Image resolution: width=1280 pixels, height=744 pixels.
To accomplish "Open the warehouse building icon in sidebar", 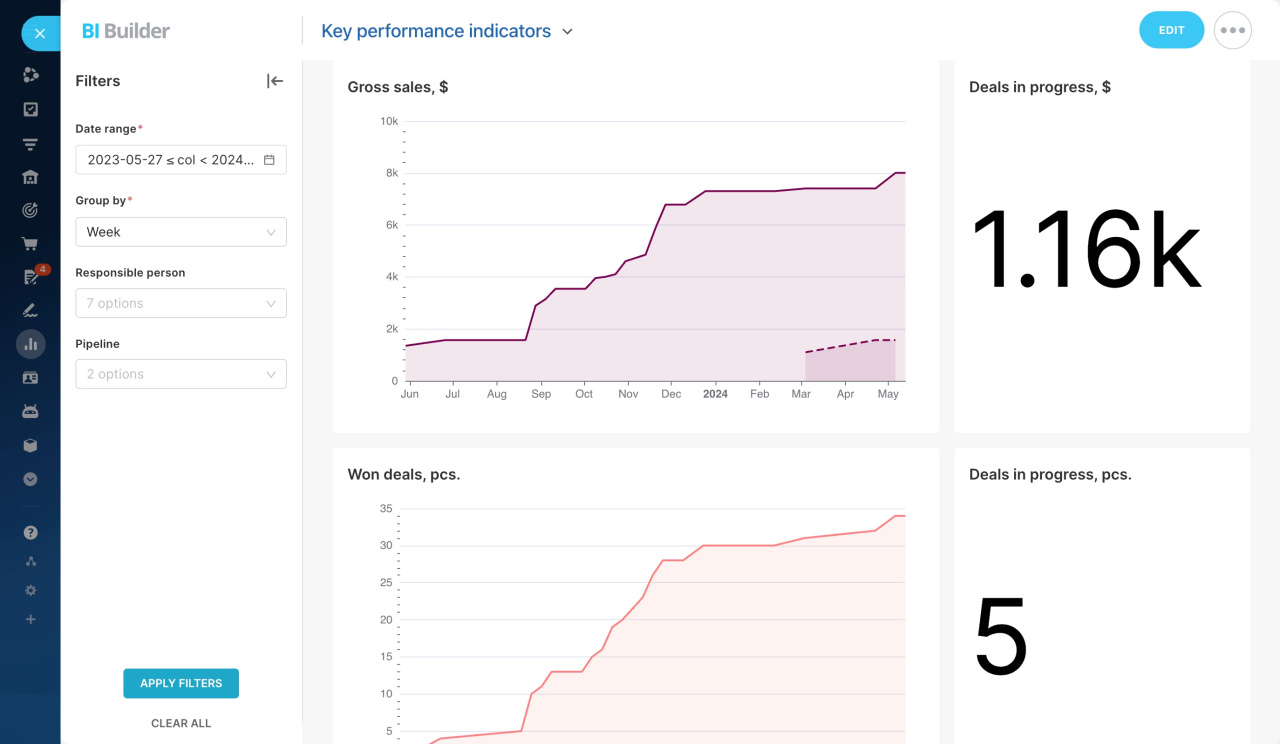I will 30,177.
